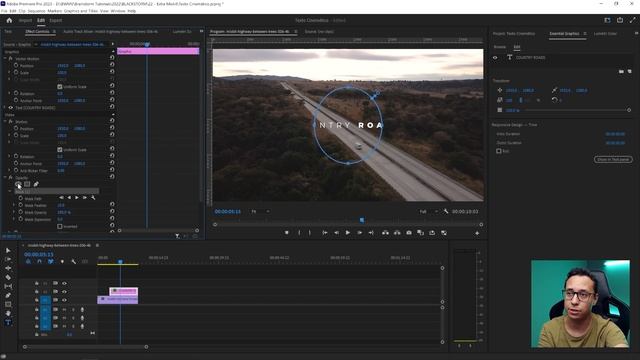
Task: Open Quick Export share icon
Action: 620,20
